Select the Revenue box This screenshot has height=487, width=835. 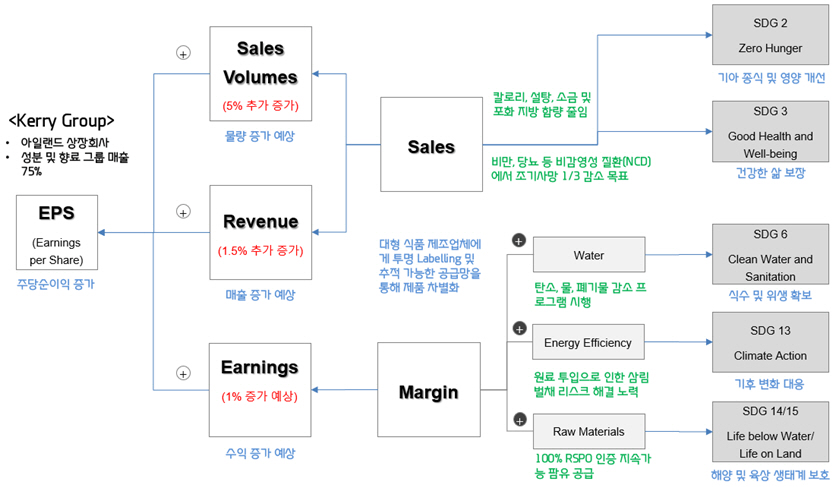coord(261,233)
